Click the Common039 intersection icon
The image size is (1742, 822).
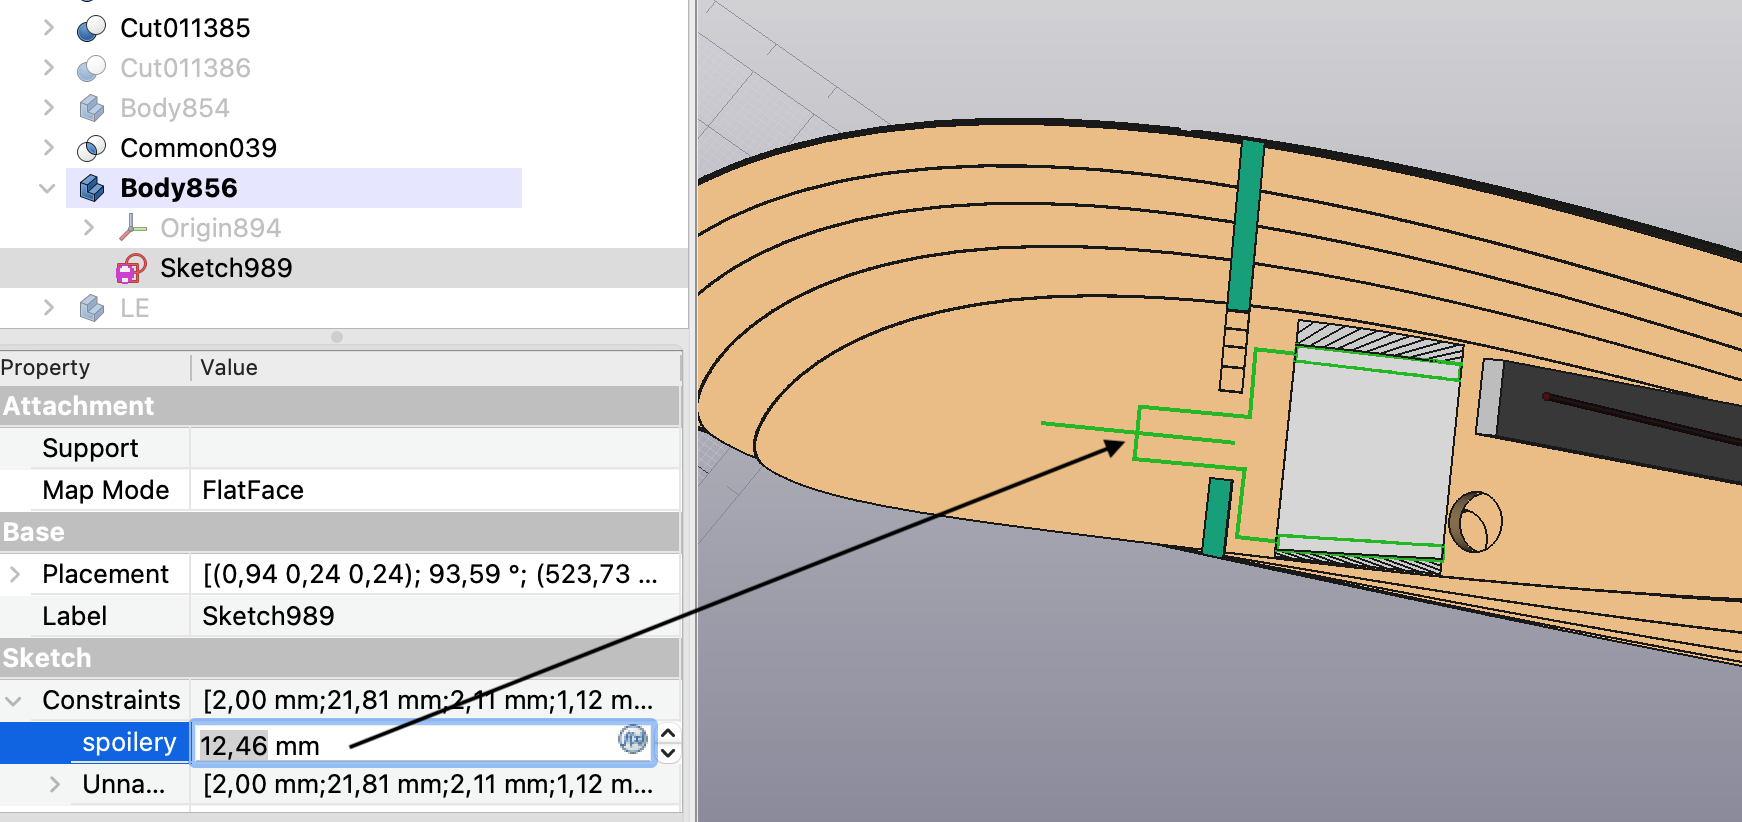coord(91,149)
